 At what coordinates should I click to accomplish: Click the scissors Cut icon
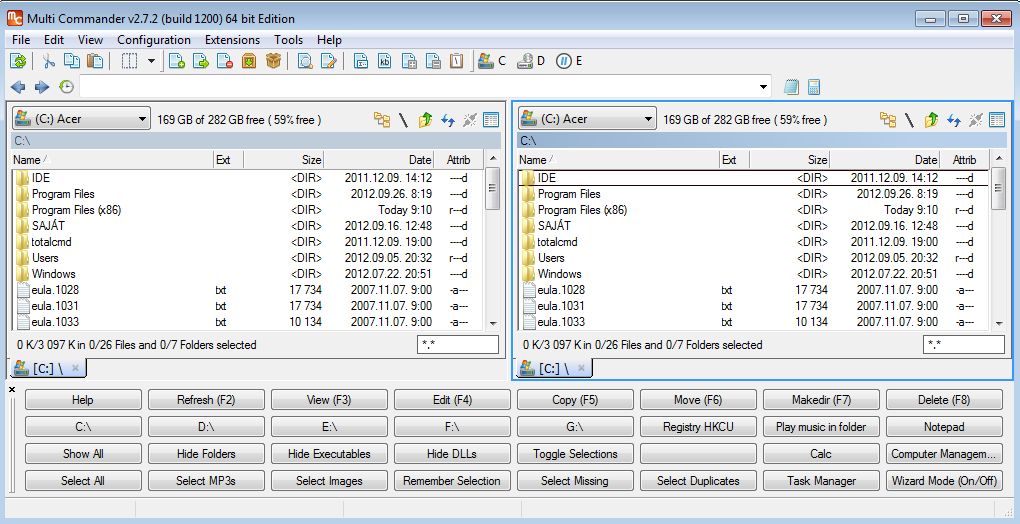(x=48, y=61)
